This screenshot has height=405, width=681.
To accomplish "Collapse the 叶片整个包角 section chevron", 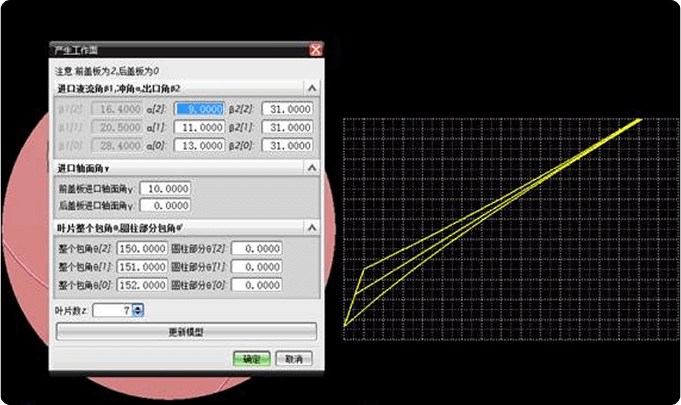I will click(312, 229).
